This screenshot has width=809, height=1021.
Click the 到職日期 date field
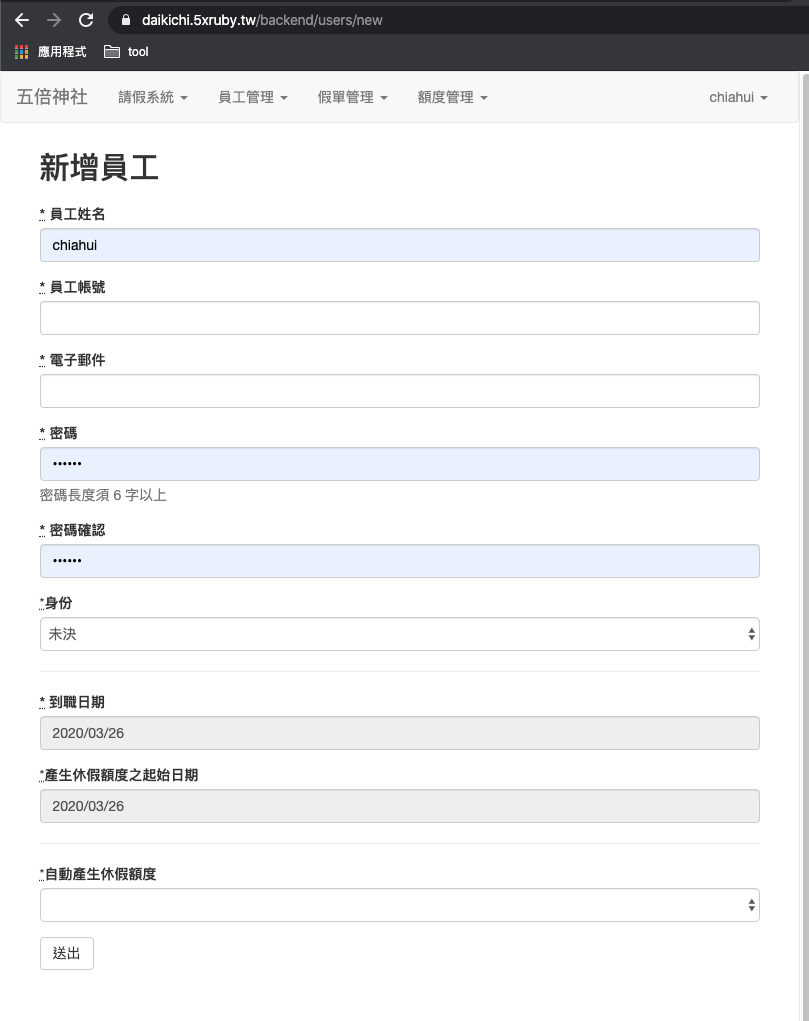pyautogui.click(x=400, y=733)
